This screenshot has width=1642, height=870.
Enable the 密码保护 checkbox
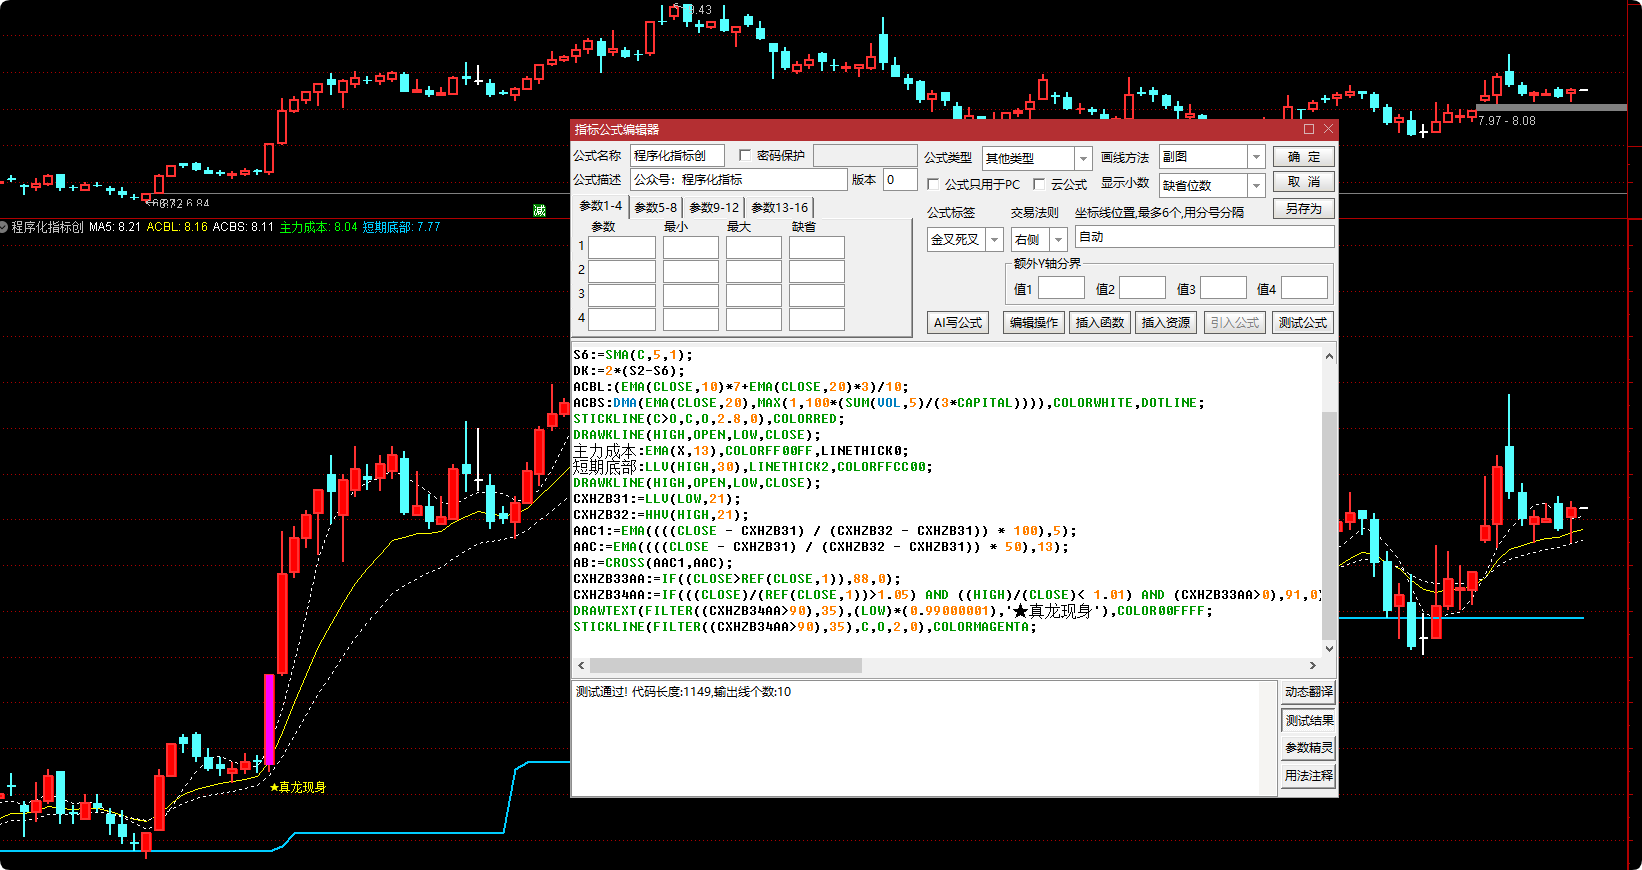tap(745, 155)
